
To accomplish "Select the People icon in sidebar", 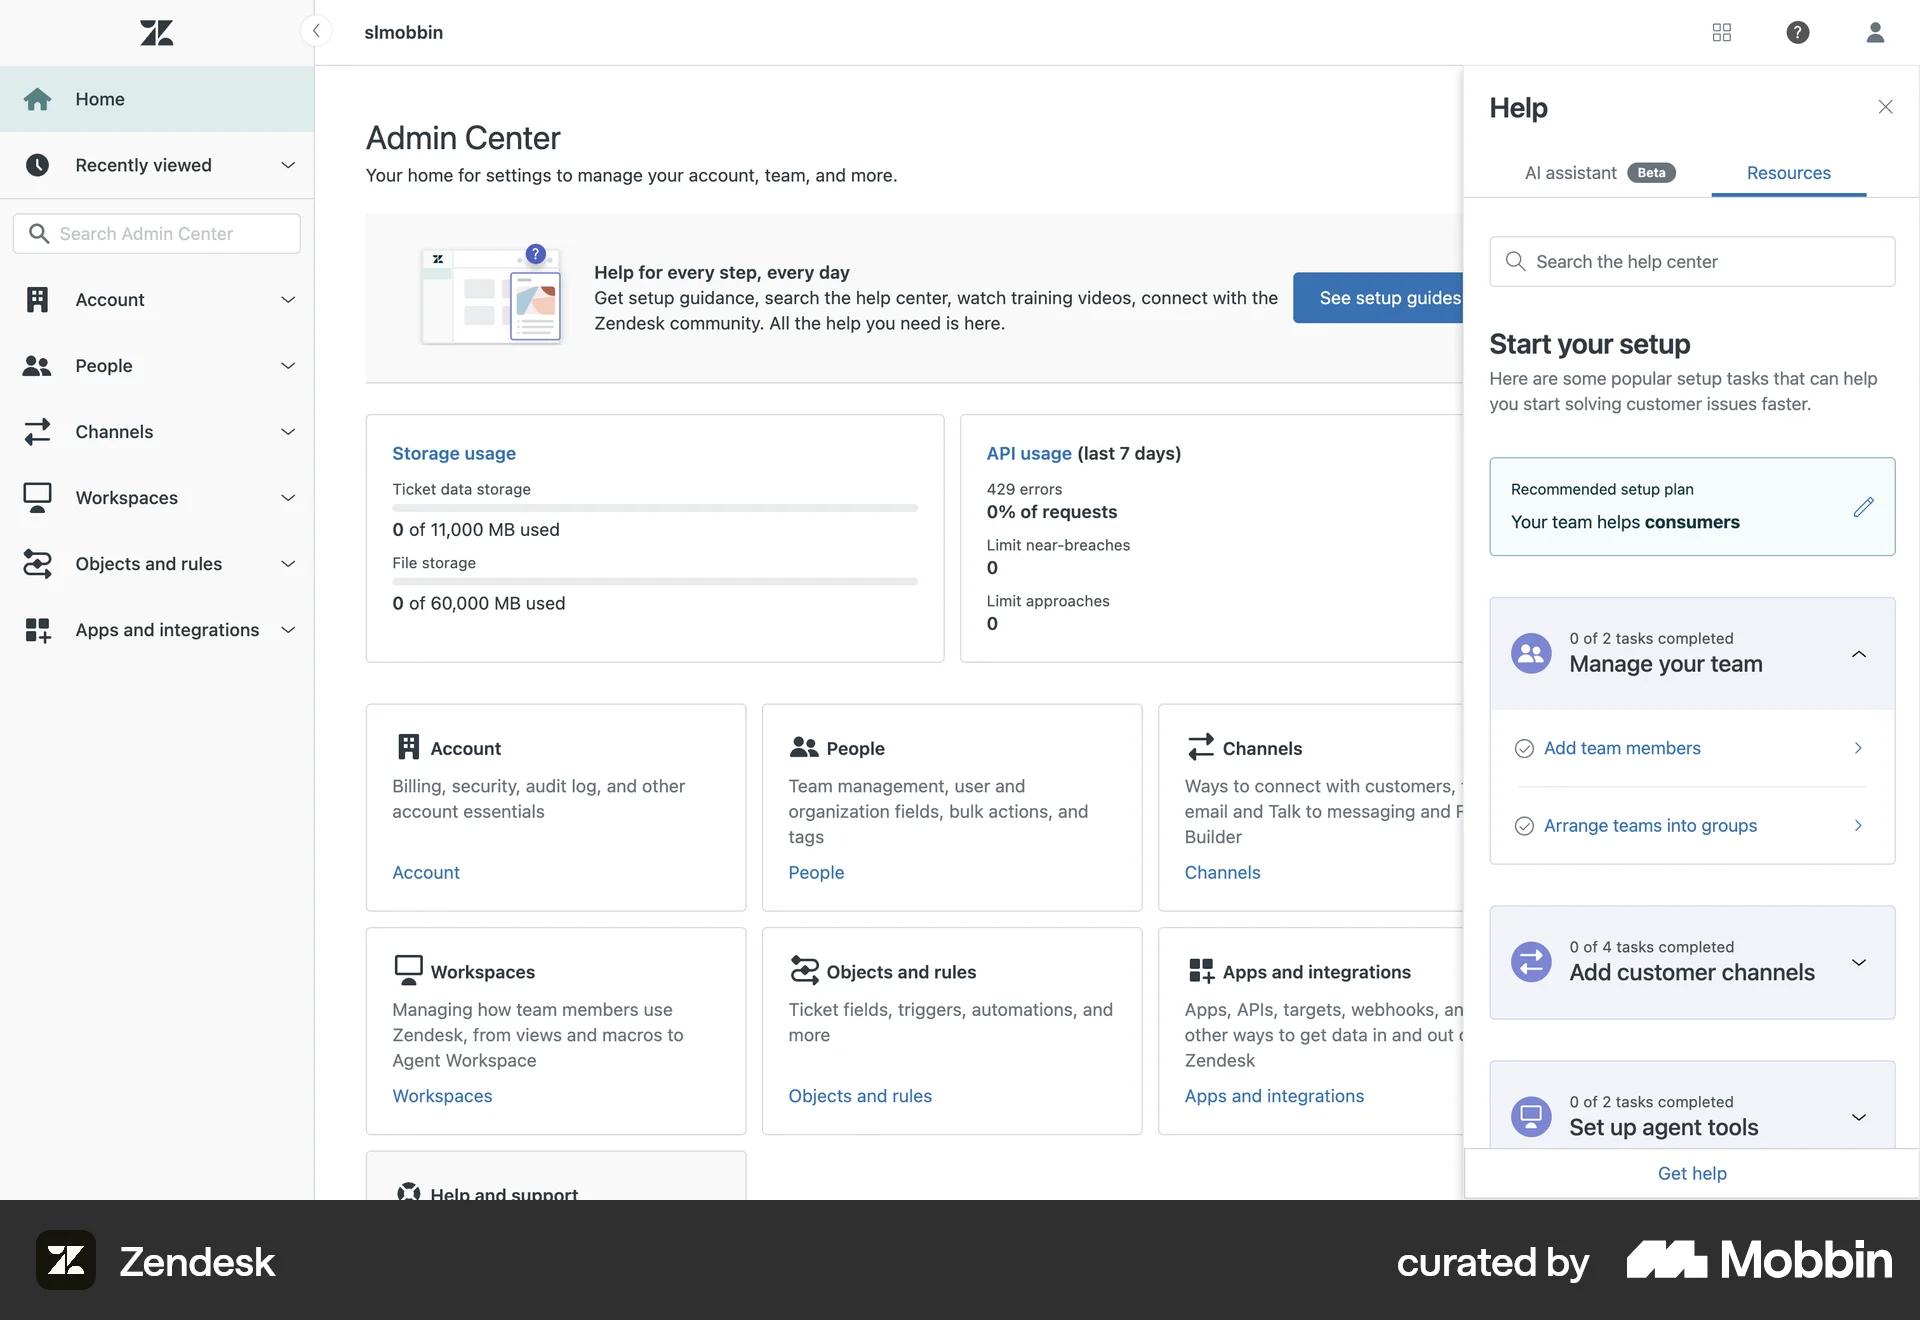I will (x=38, y=365).
